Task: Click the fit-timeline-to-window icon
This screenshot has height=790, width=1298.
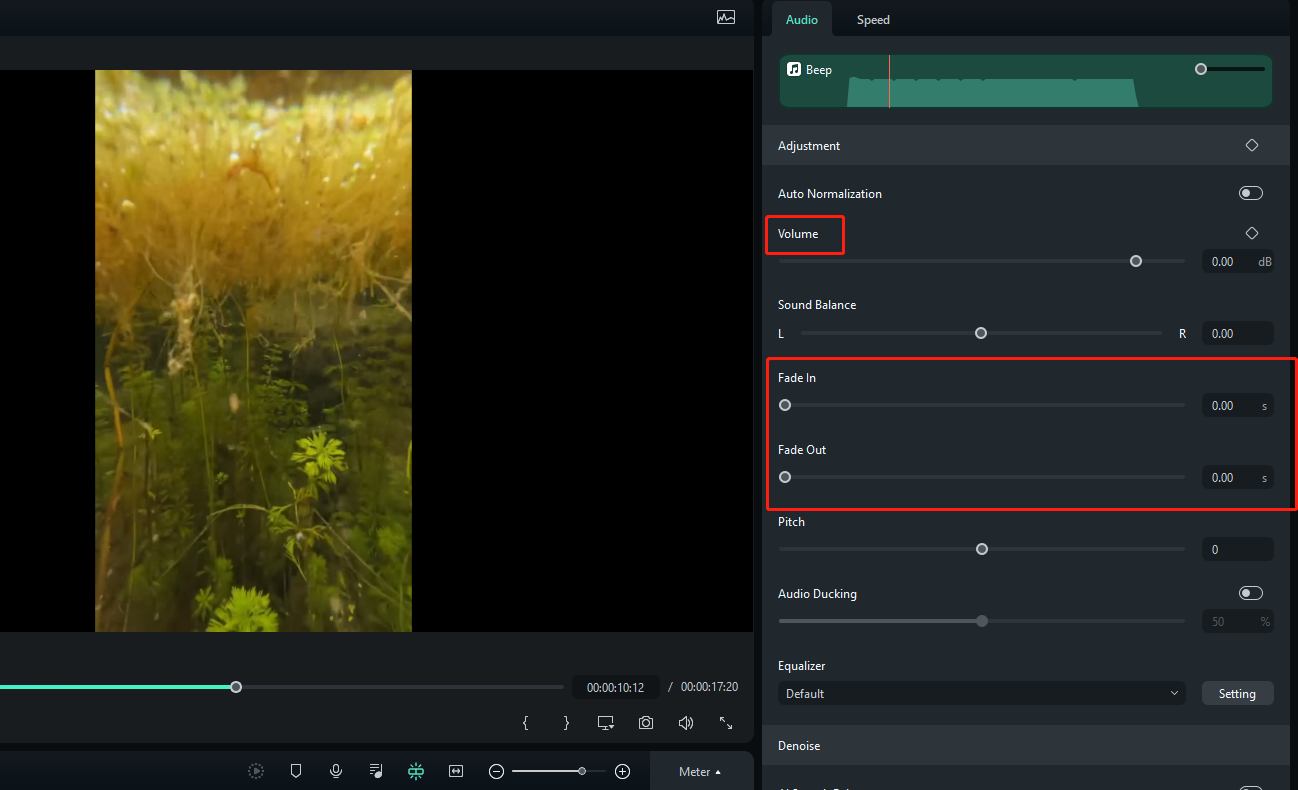Action: [456, 770]
